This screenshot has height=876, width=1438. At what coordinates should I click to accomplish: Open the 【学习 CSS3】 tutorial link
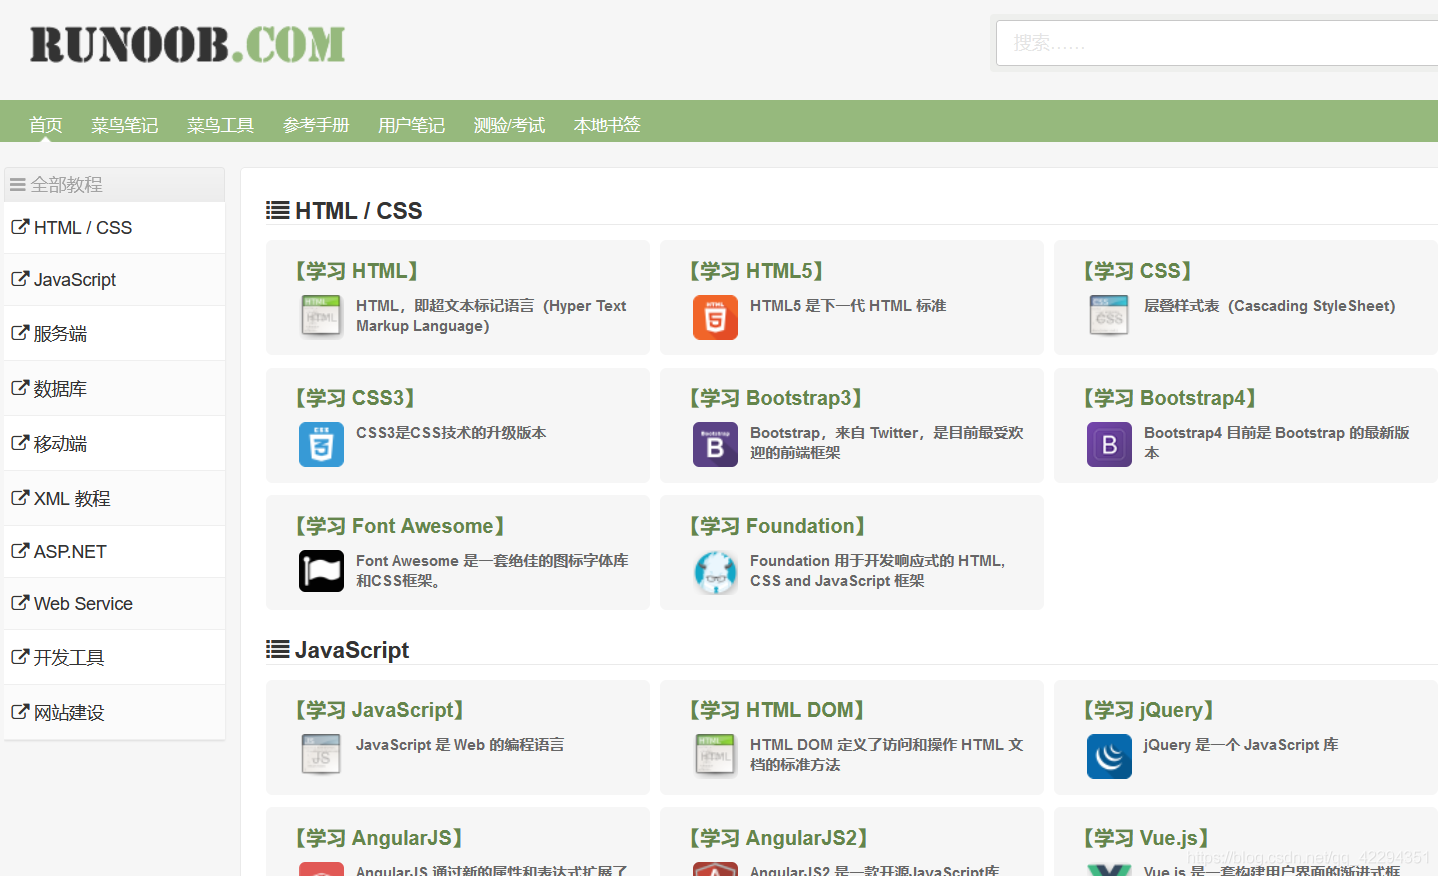tap(355, 398)
